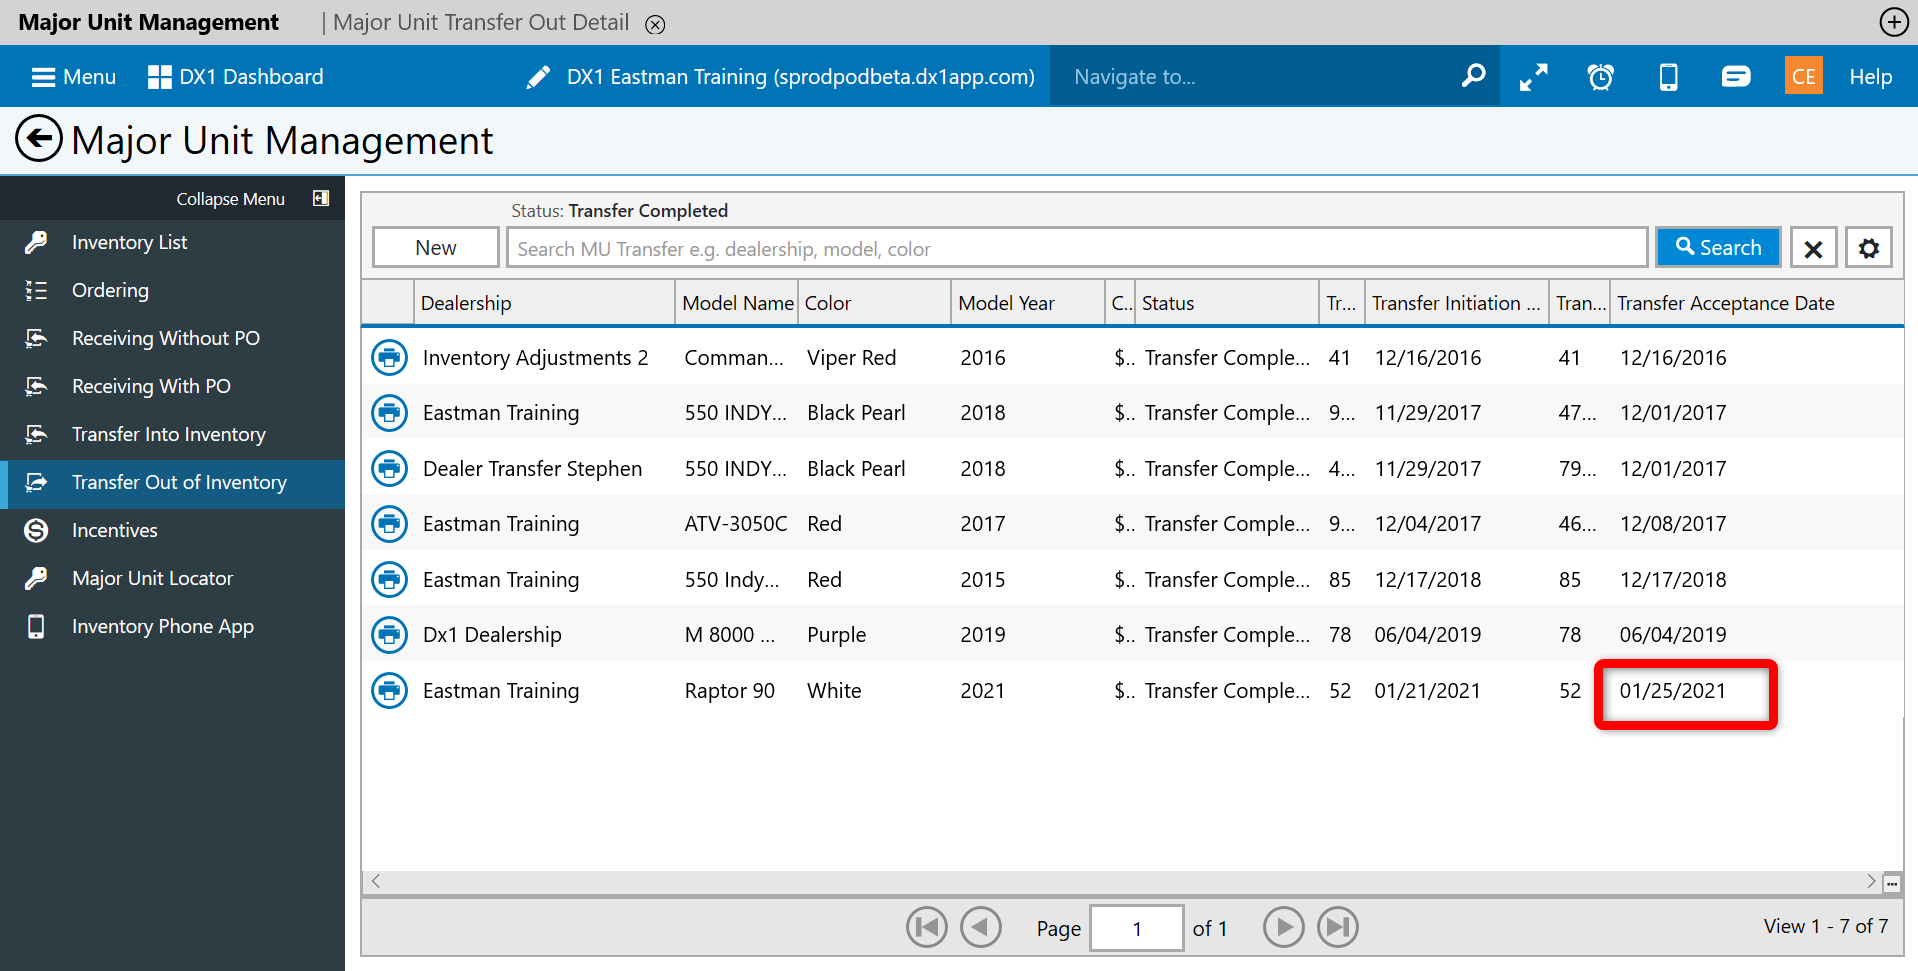Print the Inventory Adjustments 2 transfer row

pyautogui.click(x=389, y=357)
